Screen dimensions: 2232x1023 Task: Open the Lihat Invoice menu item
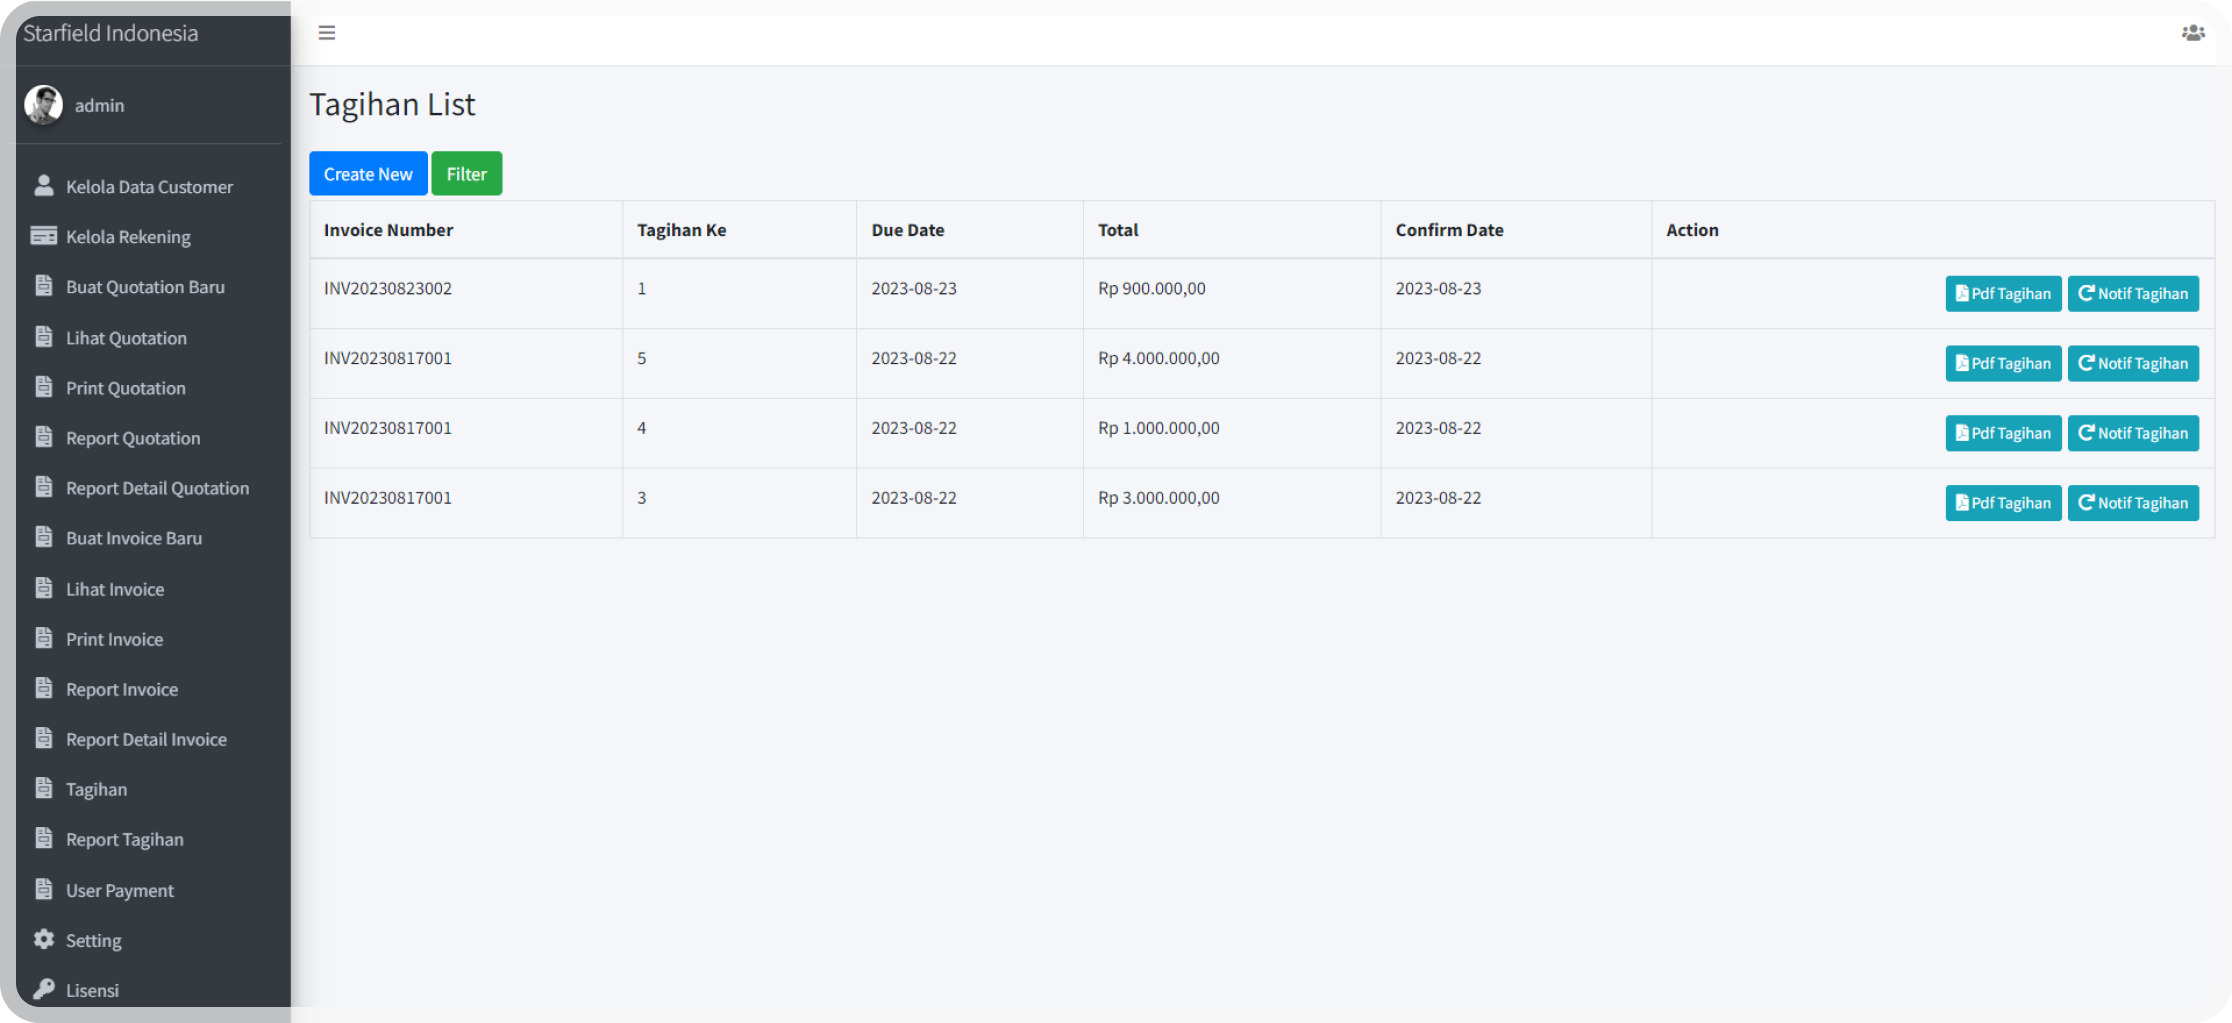coord(115,589)
